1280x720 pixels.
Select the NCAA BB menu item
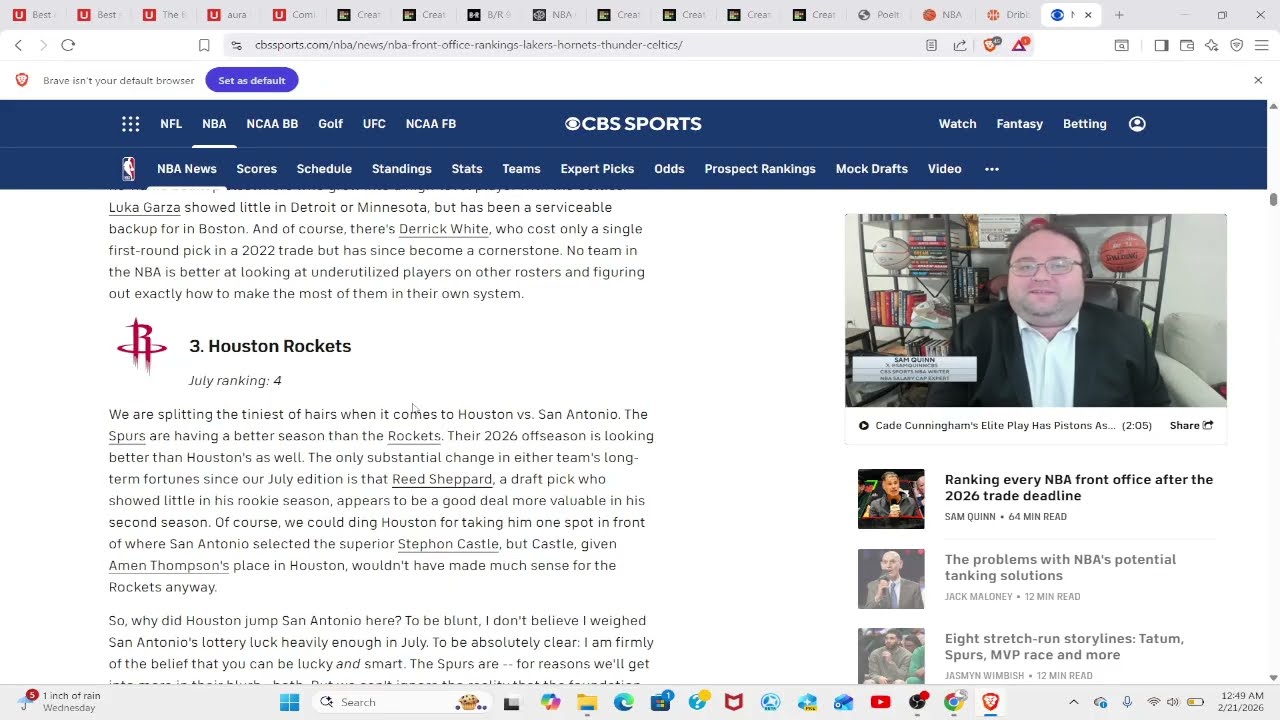[x=272, y=124]
